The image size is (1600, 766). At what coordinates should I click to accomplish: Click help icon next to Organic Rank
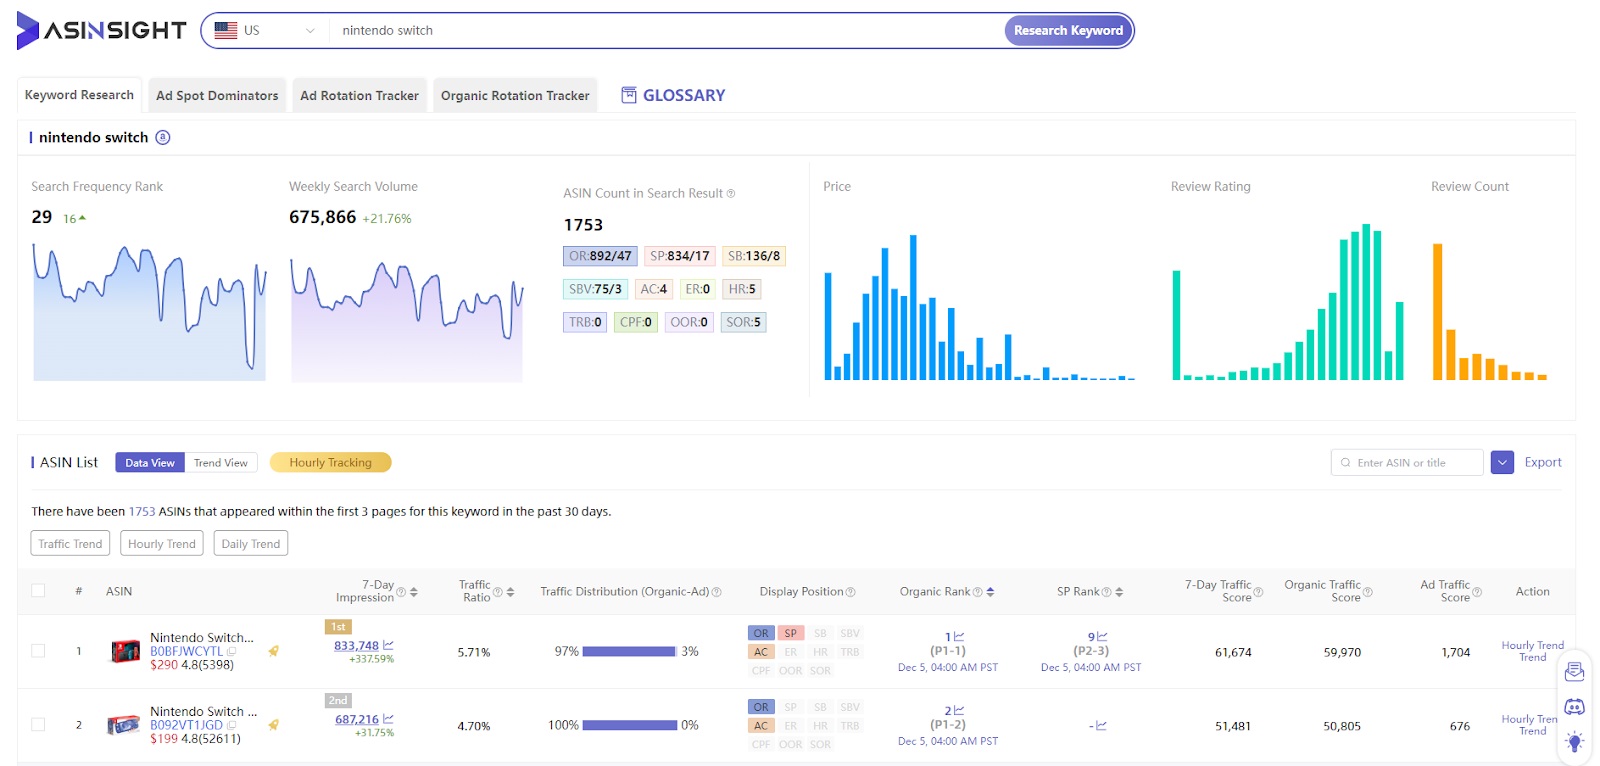click(x=977, y=592)
